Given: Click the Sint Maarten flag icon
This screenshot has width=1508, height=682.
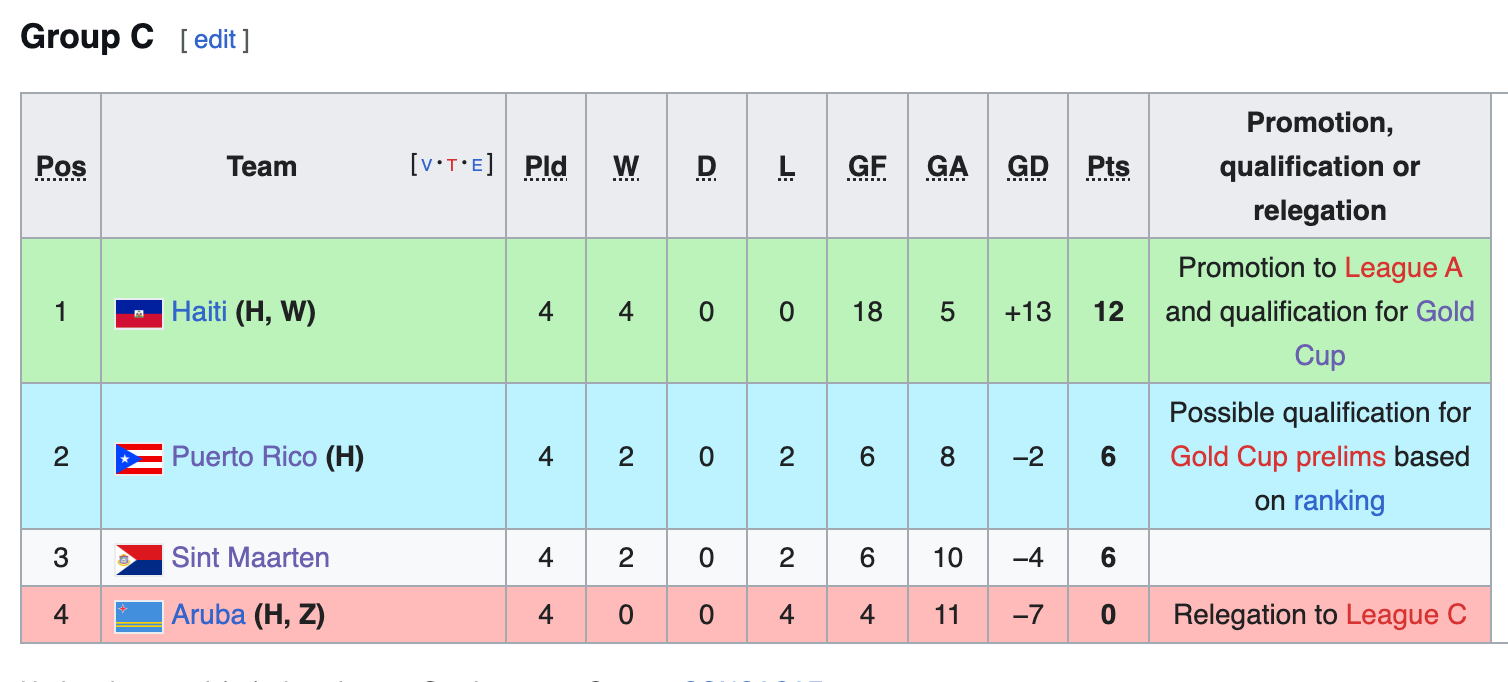Looking at the screenshot, I should coord(139,559).
